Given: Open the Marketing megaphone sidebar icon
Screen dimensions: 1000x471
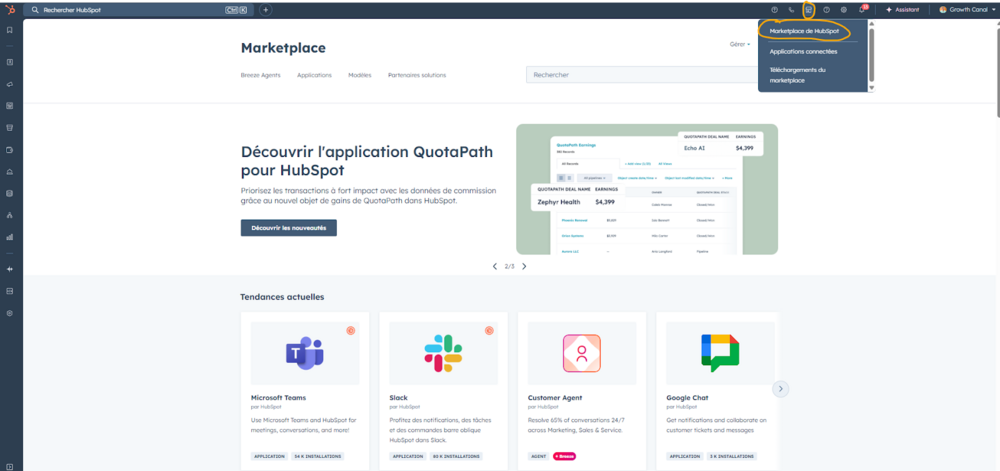Looking at the screenshot, I should (x=10, y=84).
